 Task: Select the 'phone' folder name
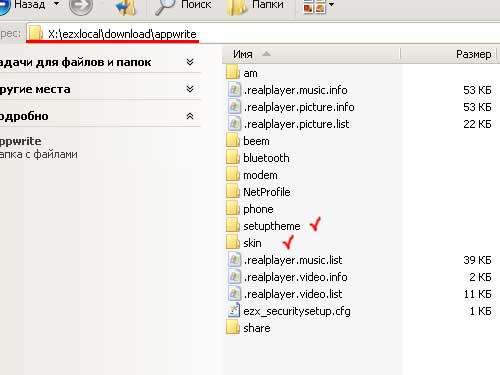258,209
